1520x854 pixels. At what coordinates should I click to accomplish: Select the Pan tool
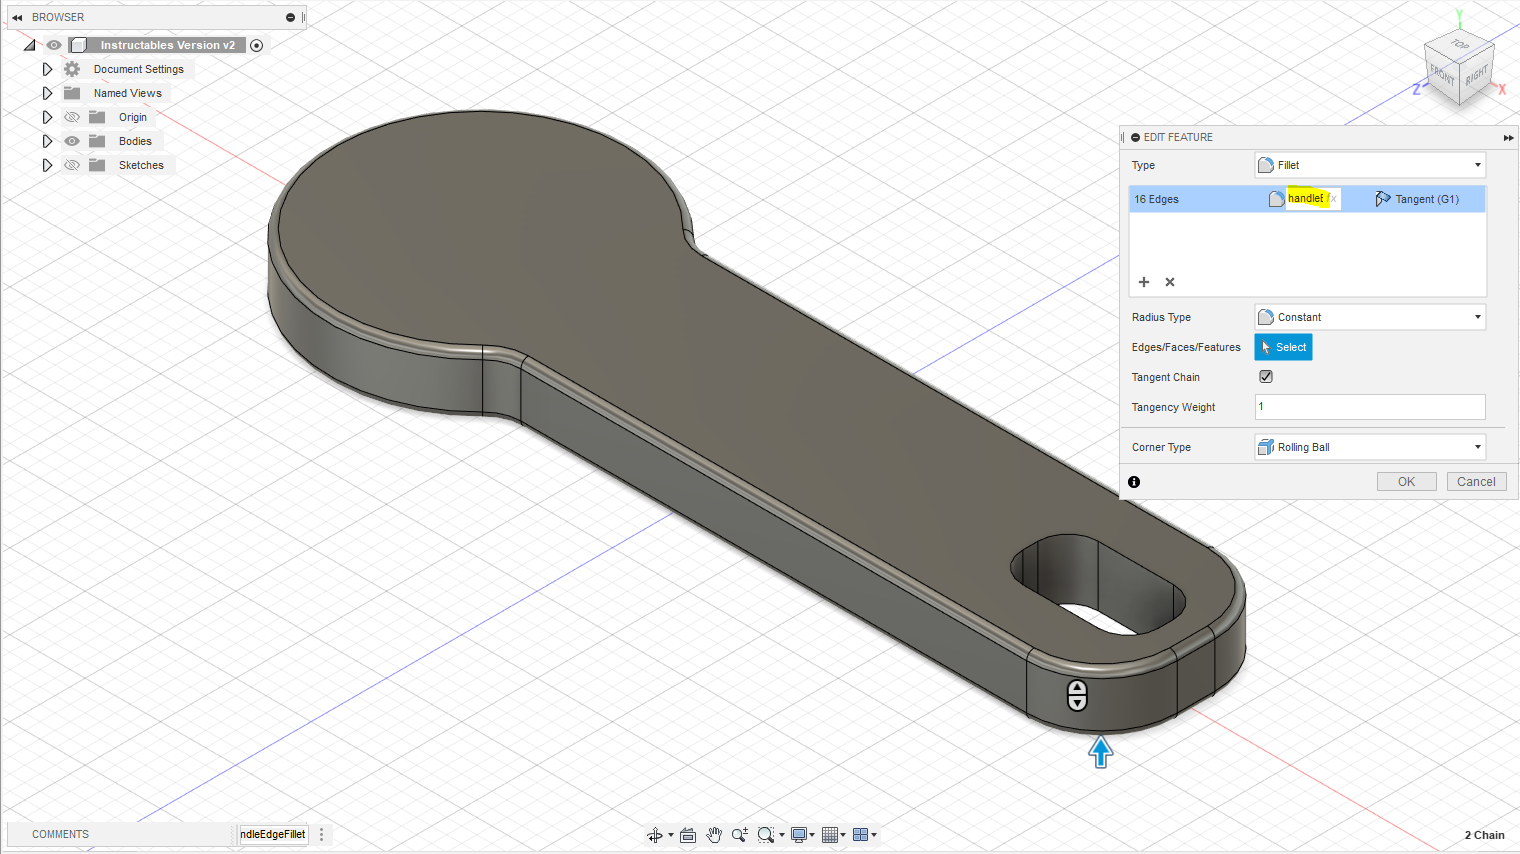click(x=714, y=834)
